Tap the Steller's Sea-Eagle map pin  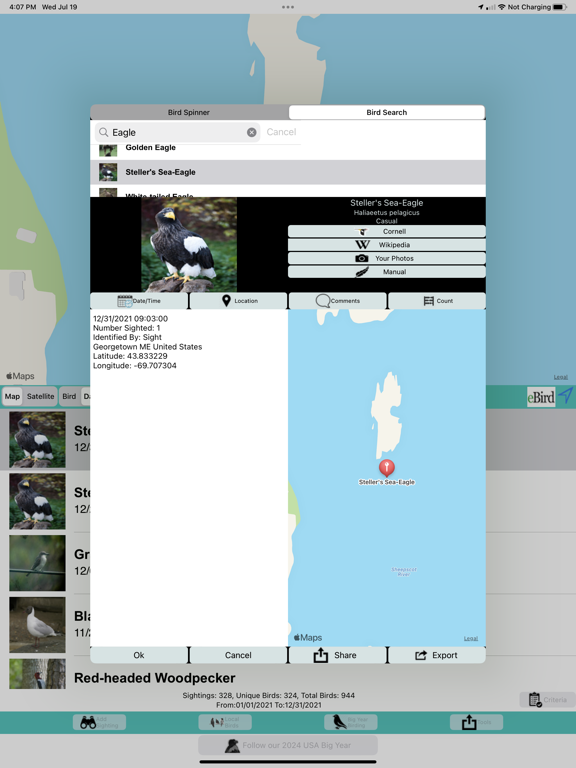tap(386, 468)
